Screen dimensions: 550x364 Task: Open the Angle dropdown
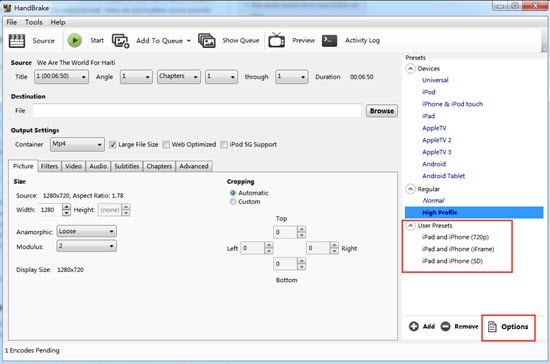[x=136, y=76]
